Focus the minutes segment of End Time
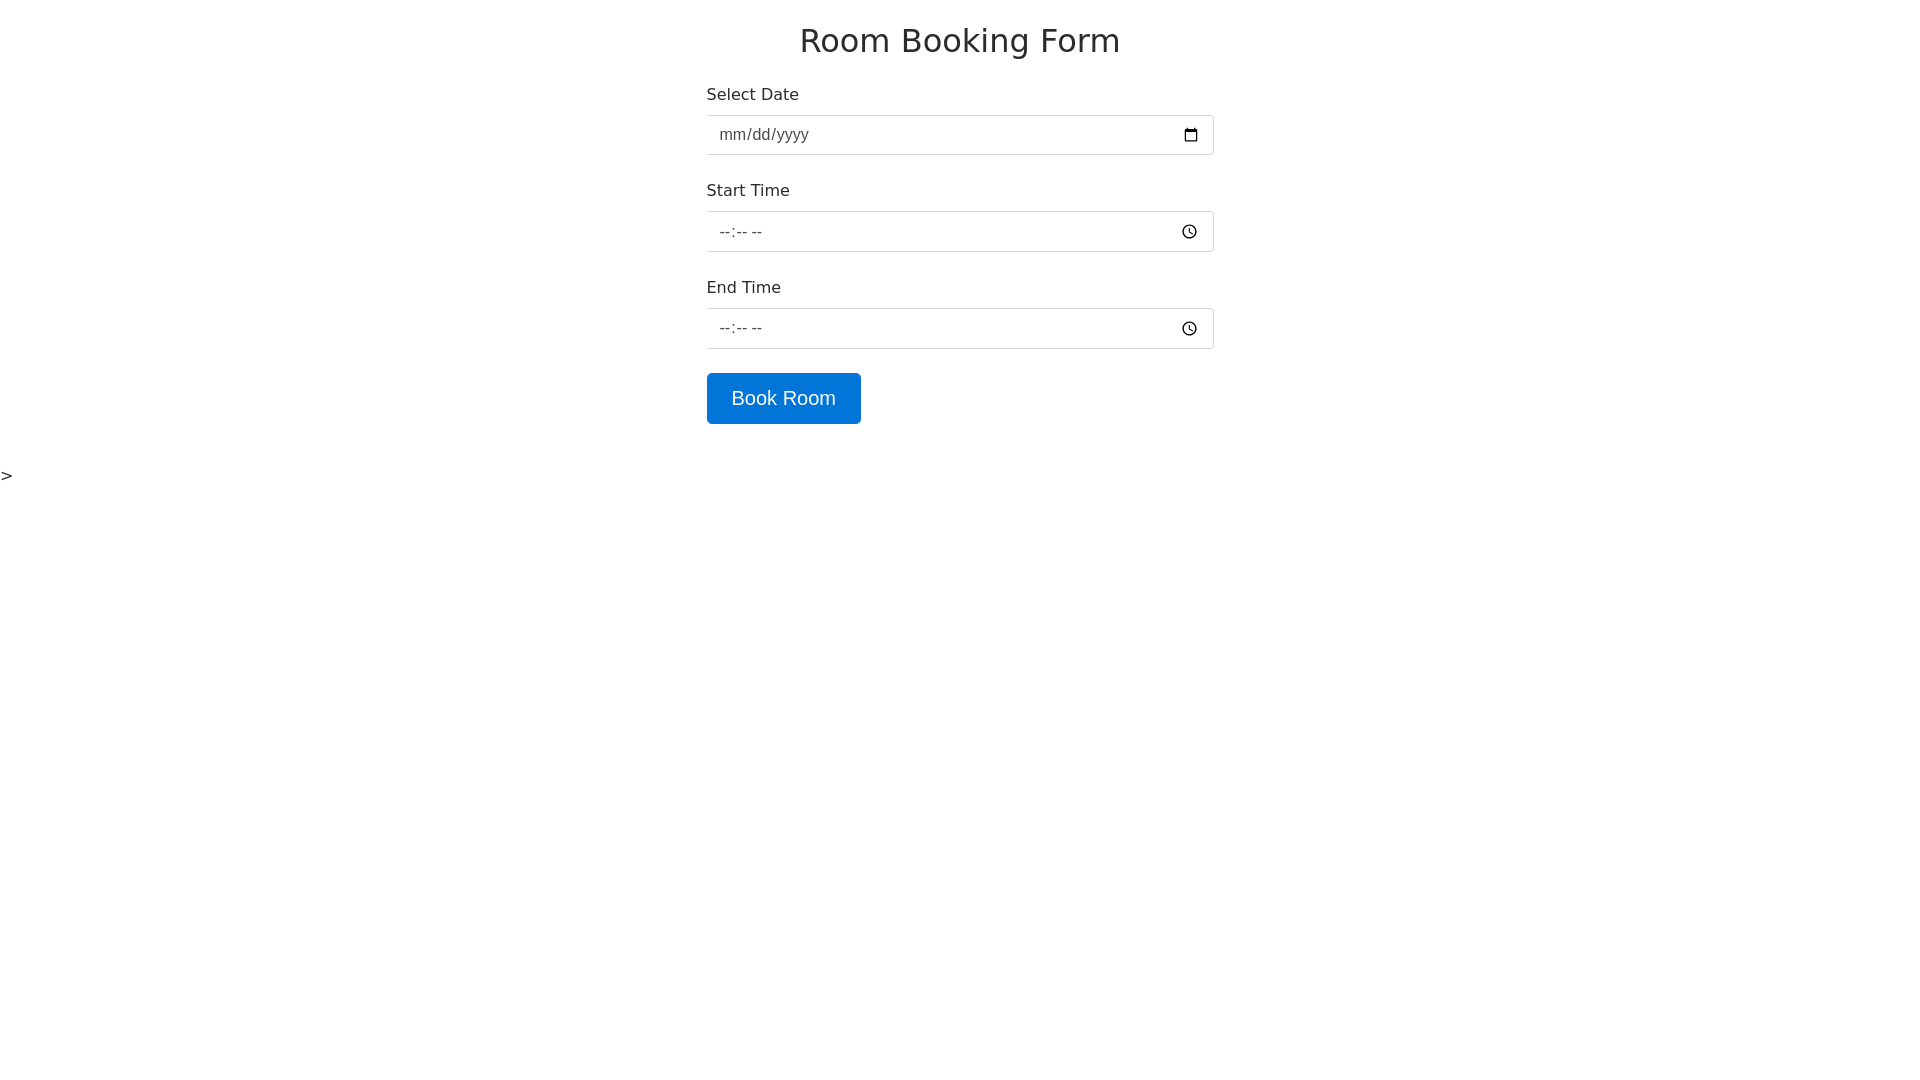 (x=740, y=329)
